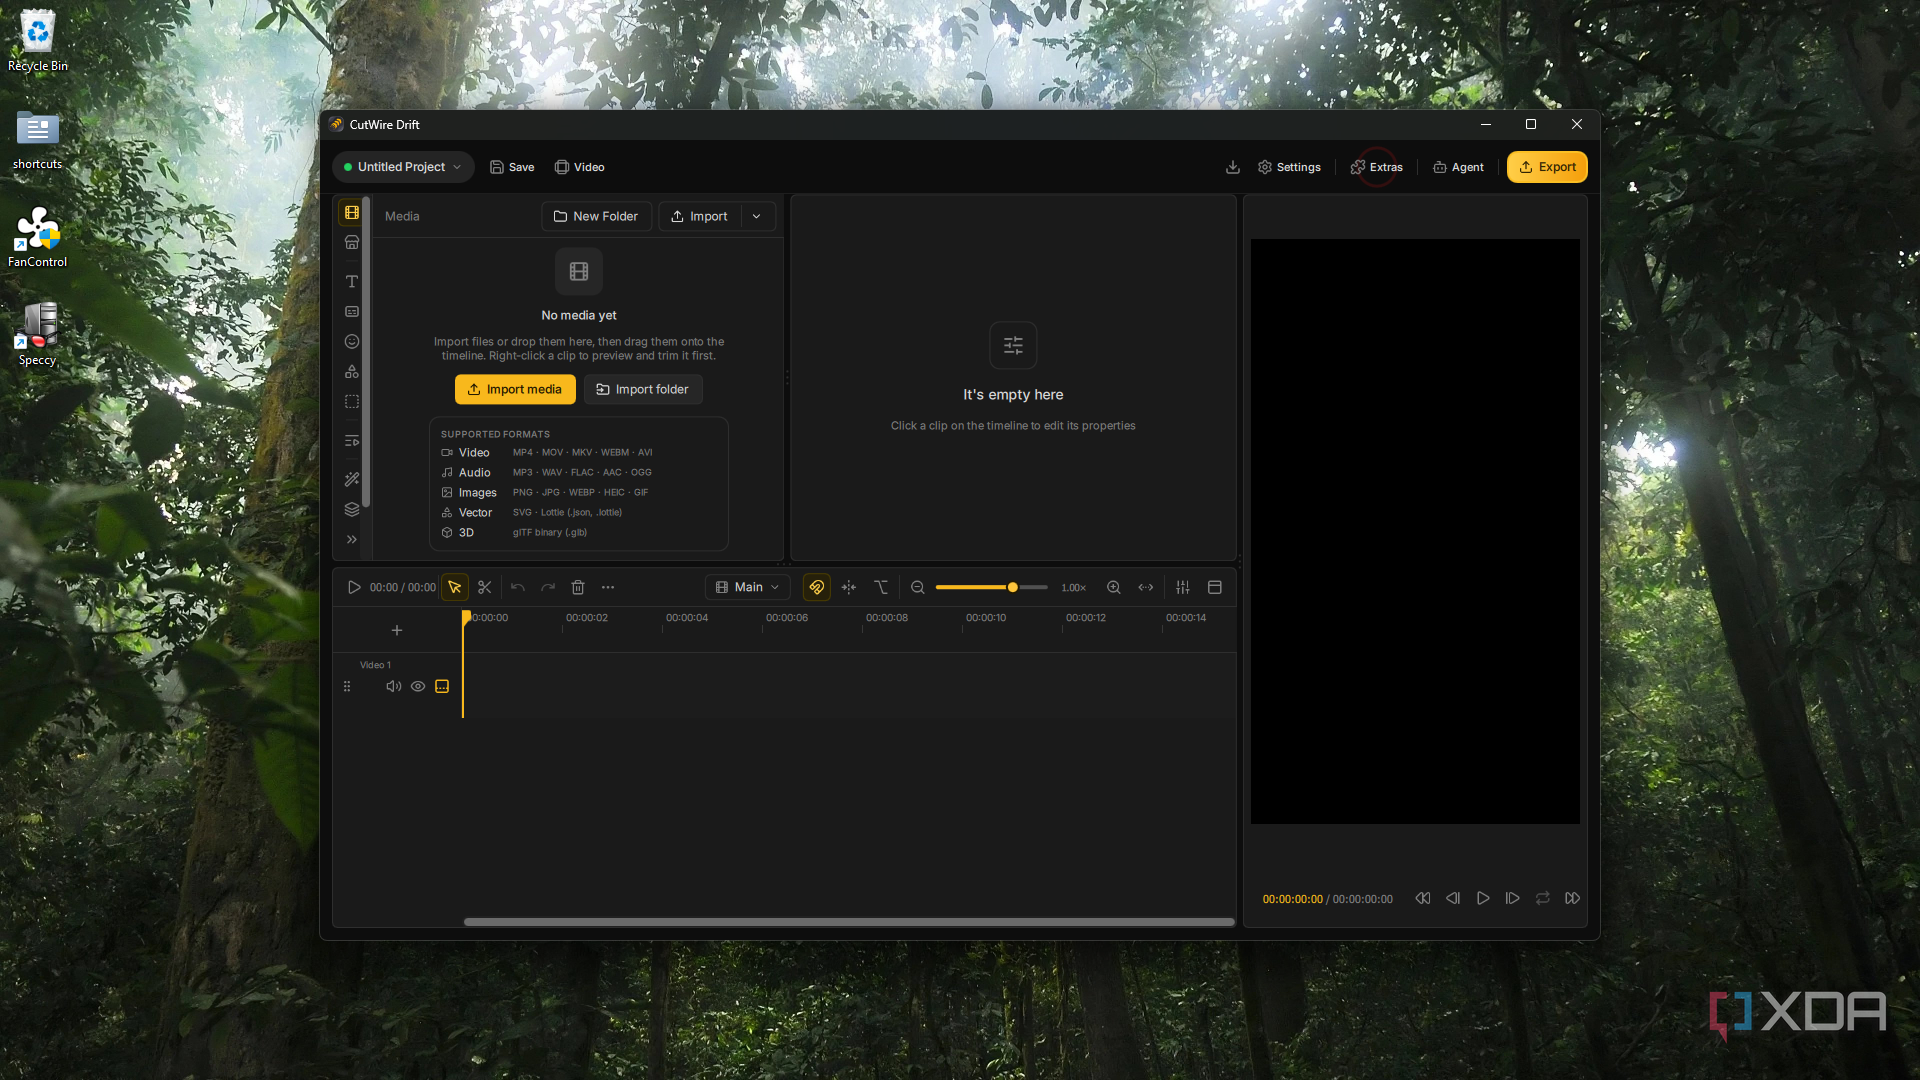Open the audio mixer sliders
The image size is (1920, 1080).
[x=1183, y=587]
